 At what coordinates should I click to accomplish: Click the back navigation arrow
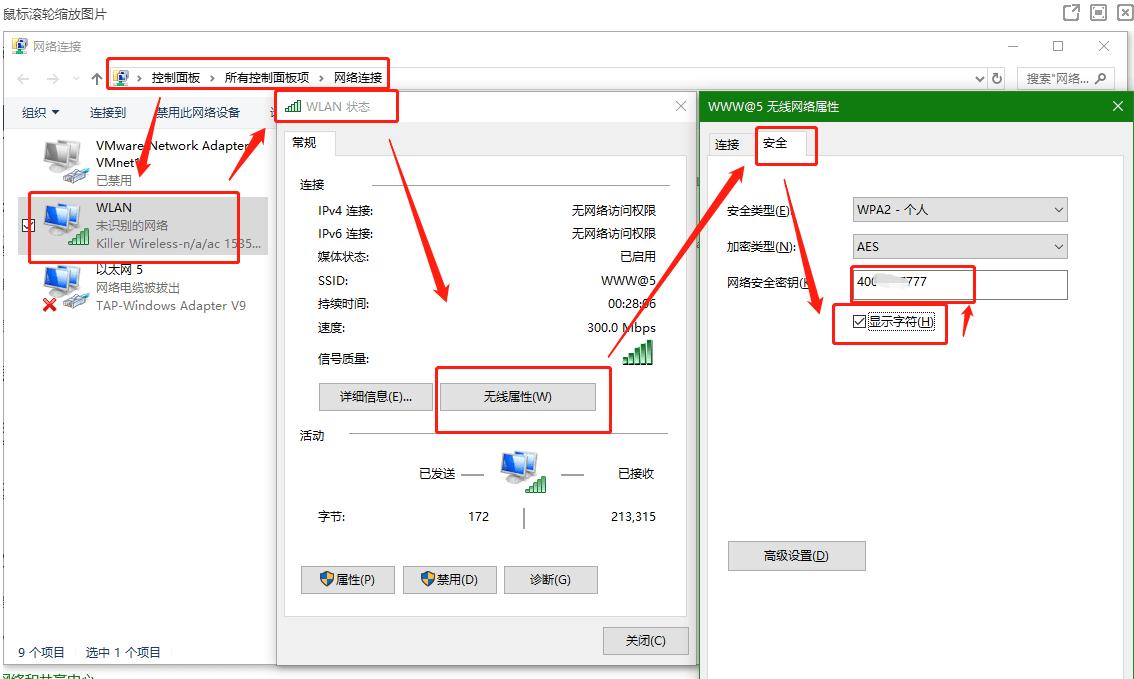click(x=22, y=77)
